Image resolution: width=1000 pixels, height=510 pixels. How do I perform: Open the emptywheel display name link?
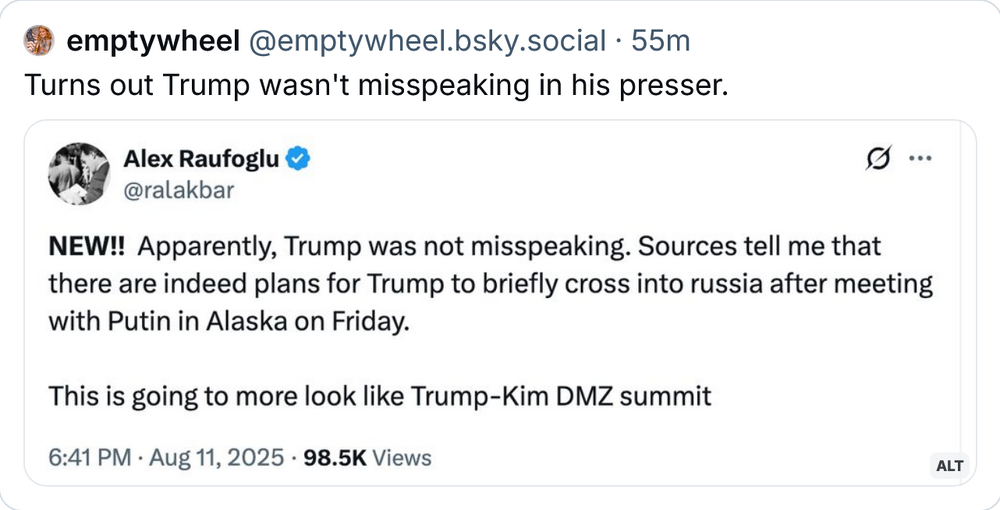(152, 41)
